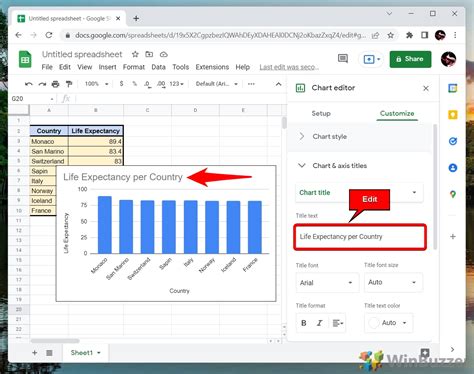Select the Life Expectancy header cell
The width and height of the screenshot is (474, 374).
[96, 131]
